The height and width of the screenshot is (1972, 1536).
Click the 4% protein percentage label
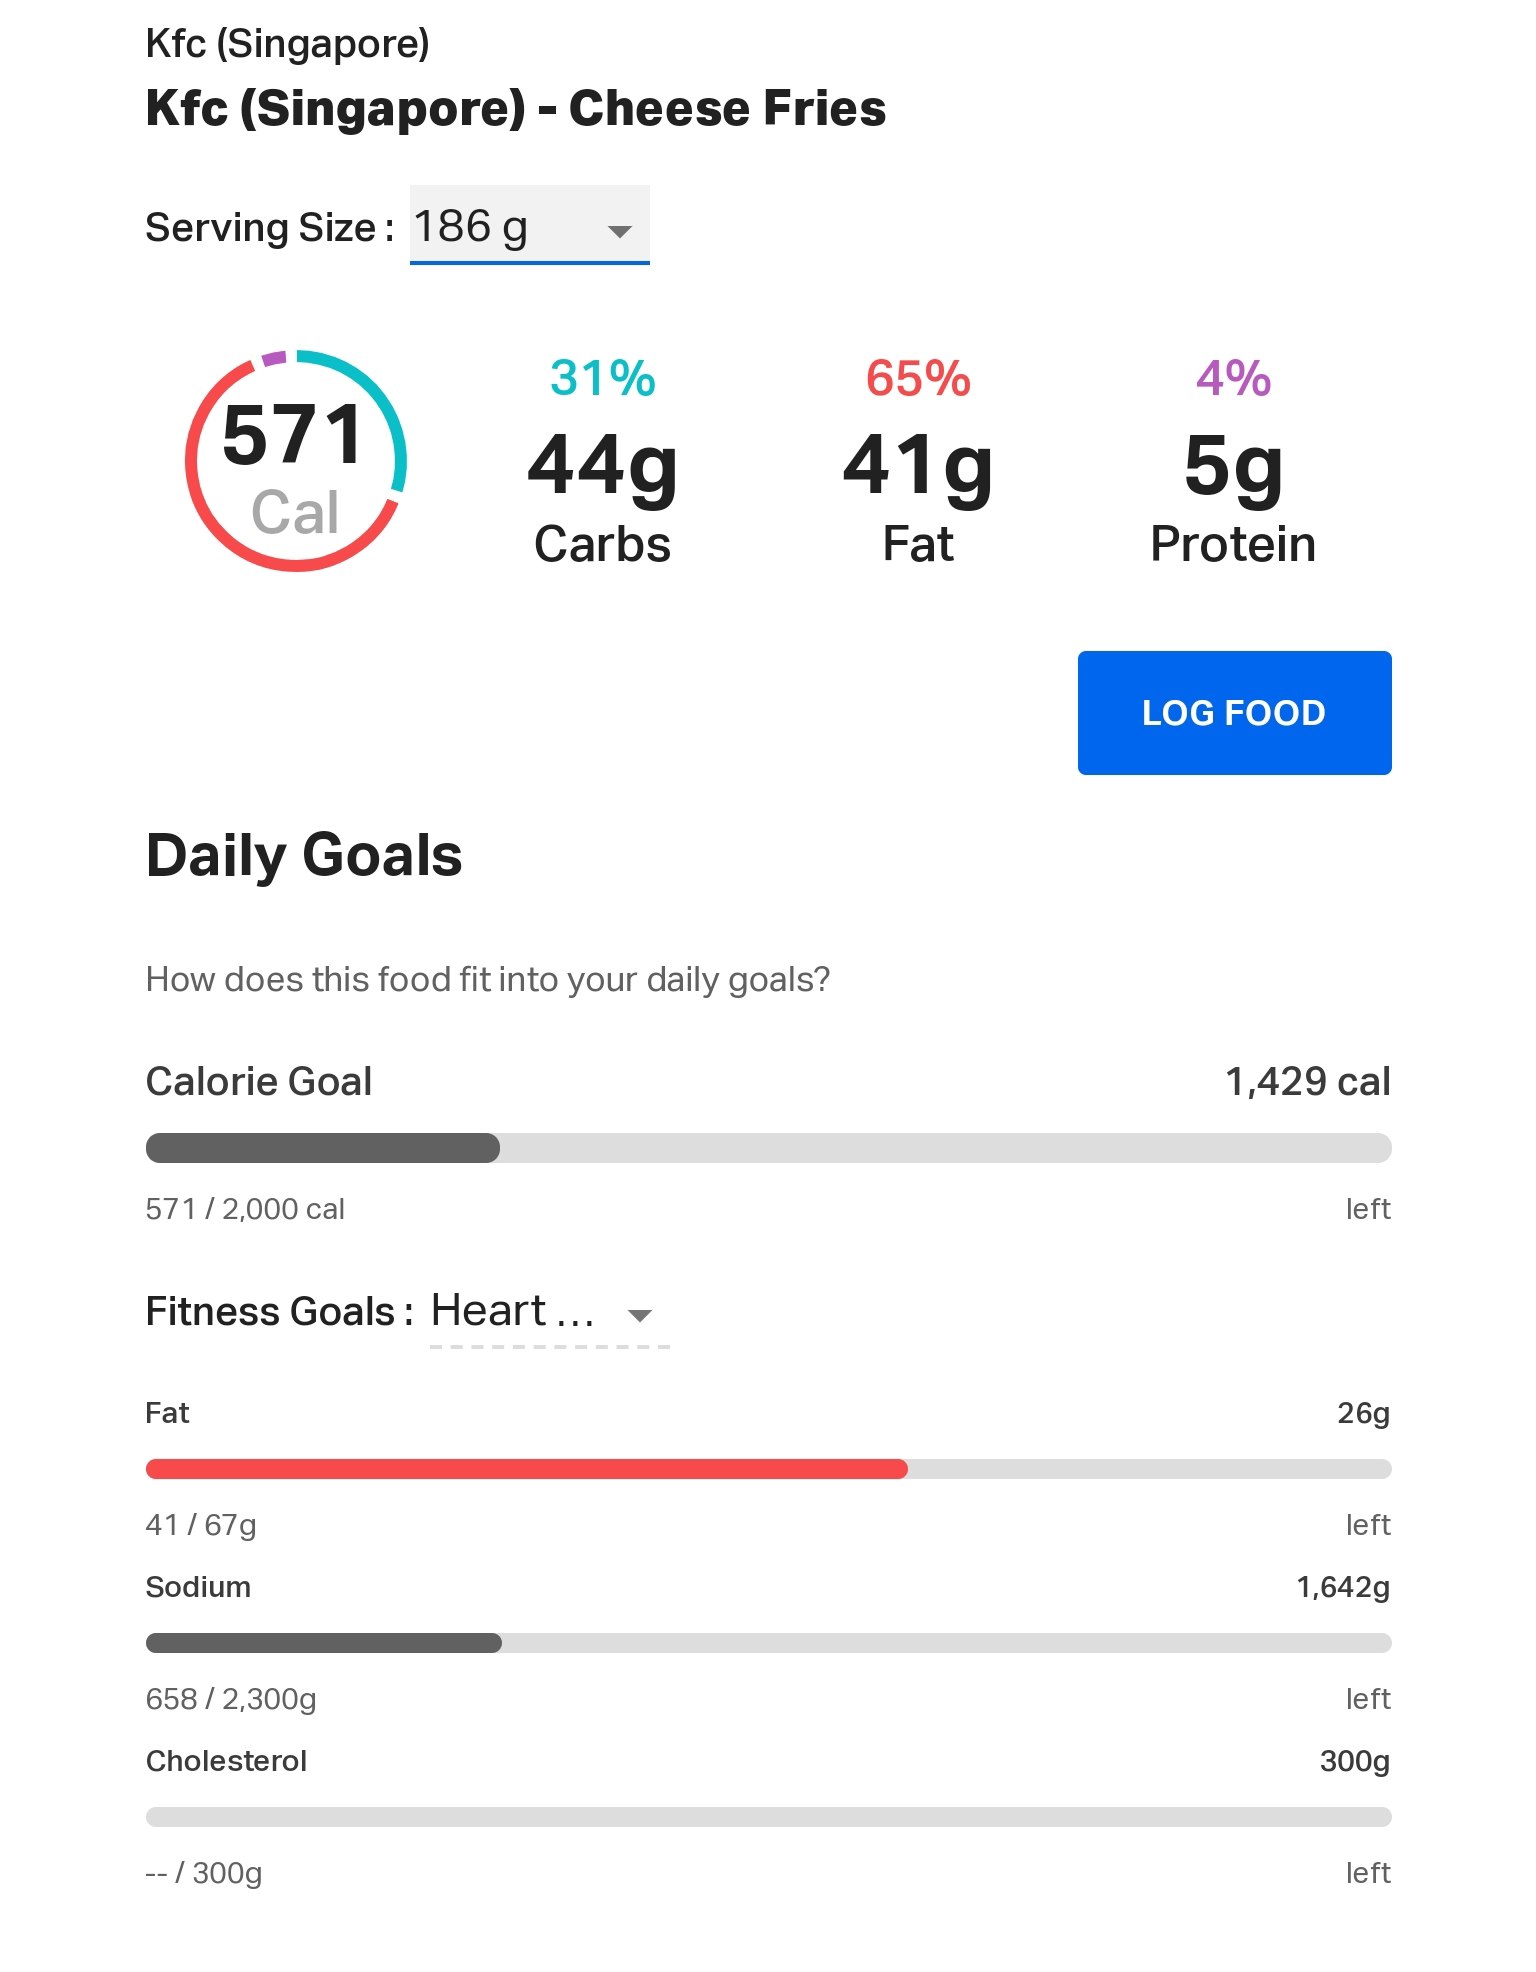tap(1233, 378)
